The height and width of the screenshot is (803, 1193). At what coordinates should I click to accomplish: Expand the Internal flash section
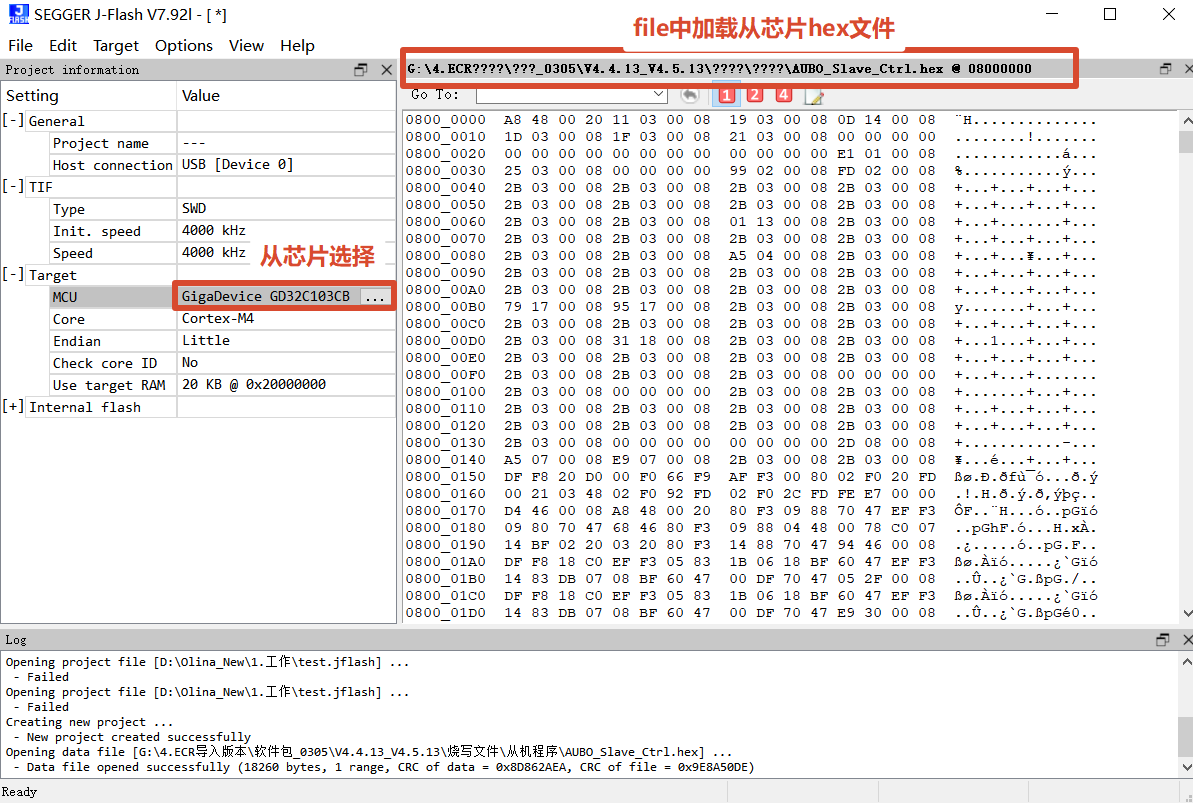pyautogui.click(x=13, y=406)
